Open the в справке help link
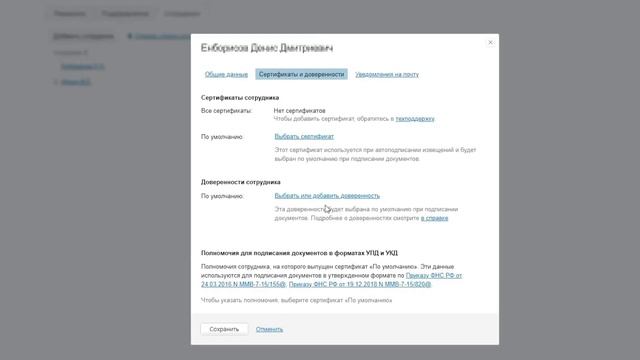This screenshot has height=360, width=640. [x=434, y=218]
